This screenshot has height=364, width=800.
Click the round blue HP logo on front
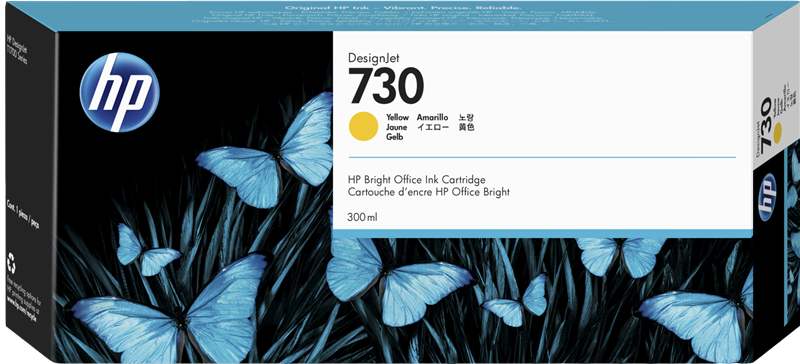[x=120, y=92]
